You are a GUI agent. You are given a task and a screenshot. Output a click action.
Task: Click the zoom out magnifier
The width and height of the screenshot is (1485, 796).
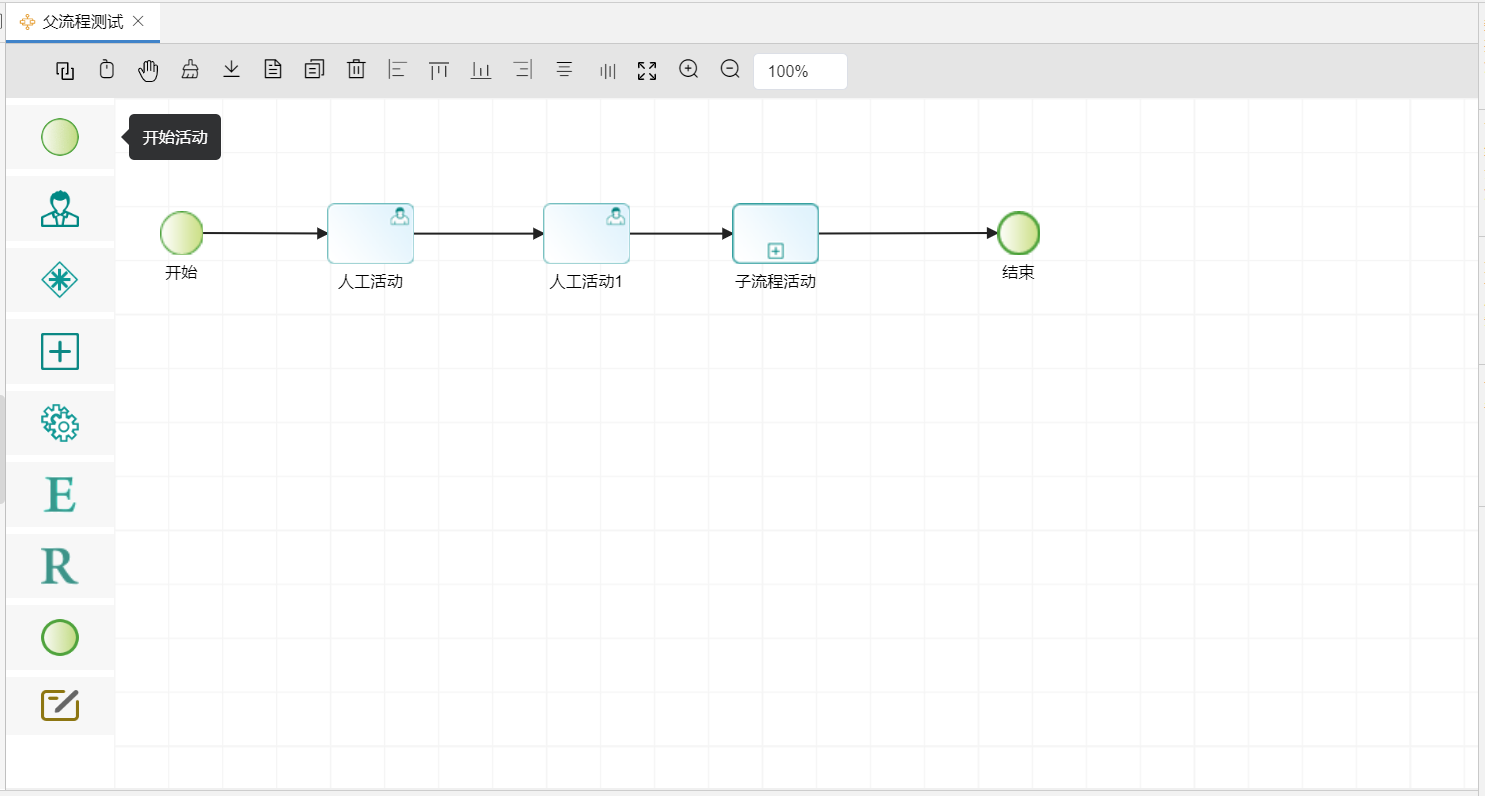(730, 70)
